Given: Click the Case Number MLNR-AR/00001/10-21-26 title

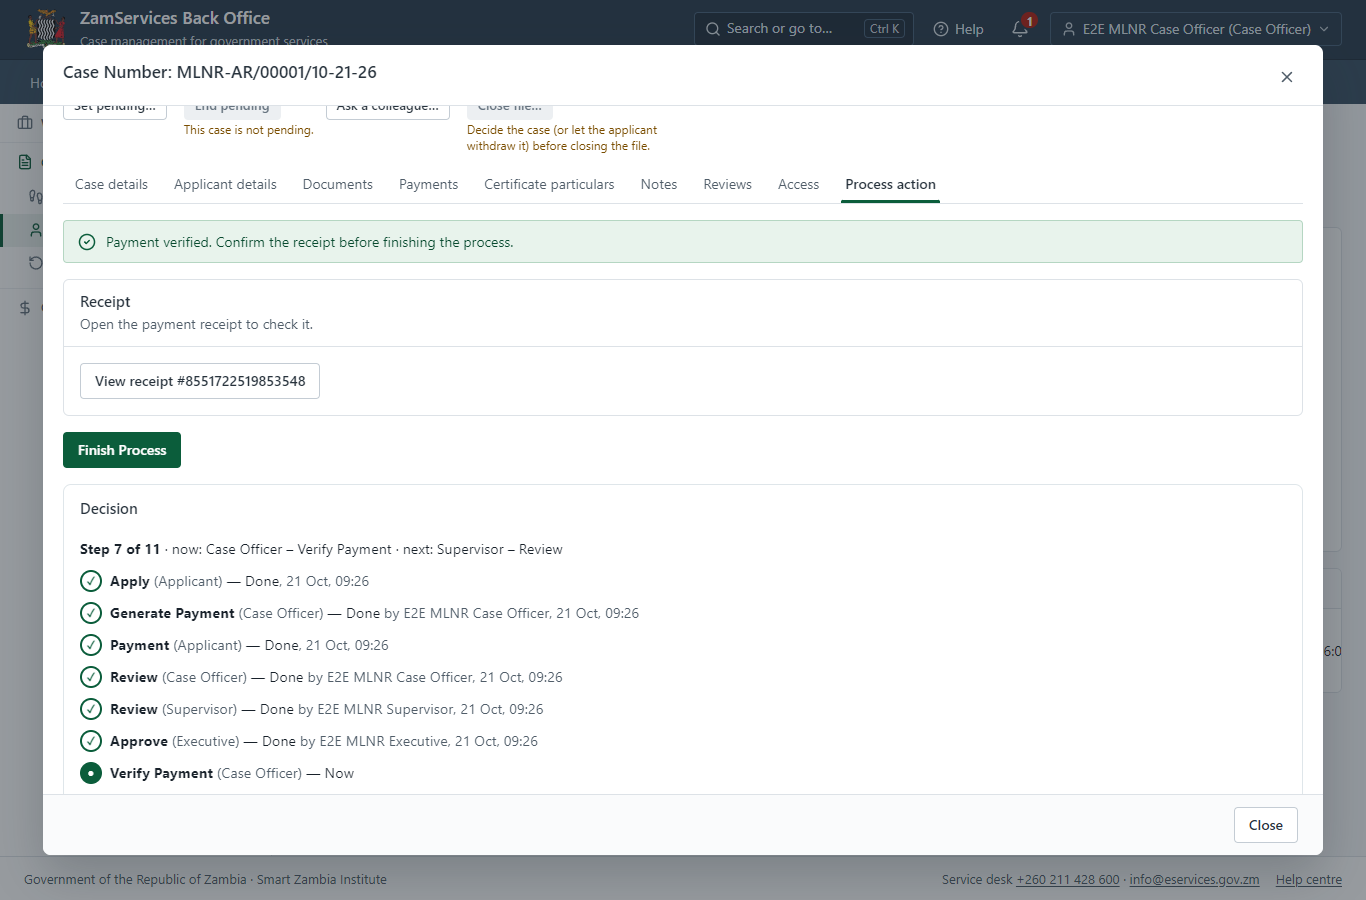Looking at the screenshot, I should coord(220,72).
